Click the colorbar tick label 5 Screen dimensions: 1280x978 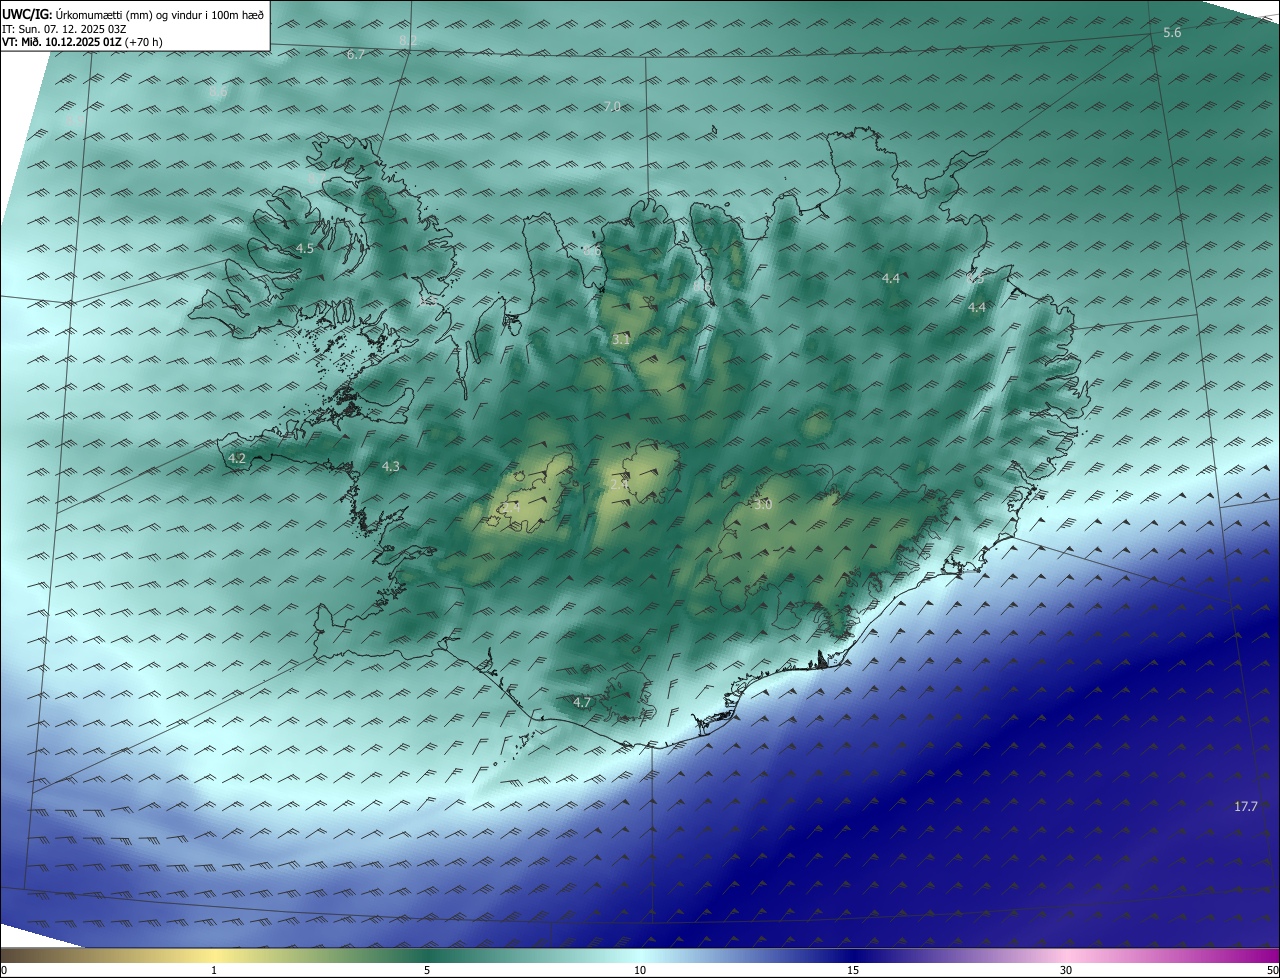click(x=427, y=970)
